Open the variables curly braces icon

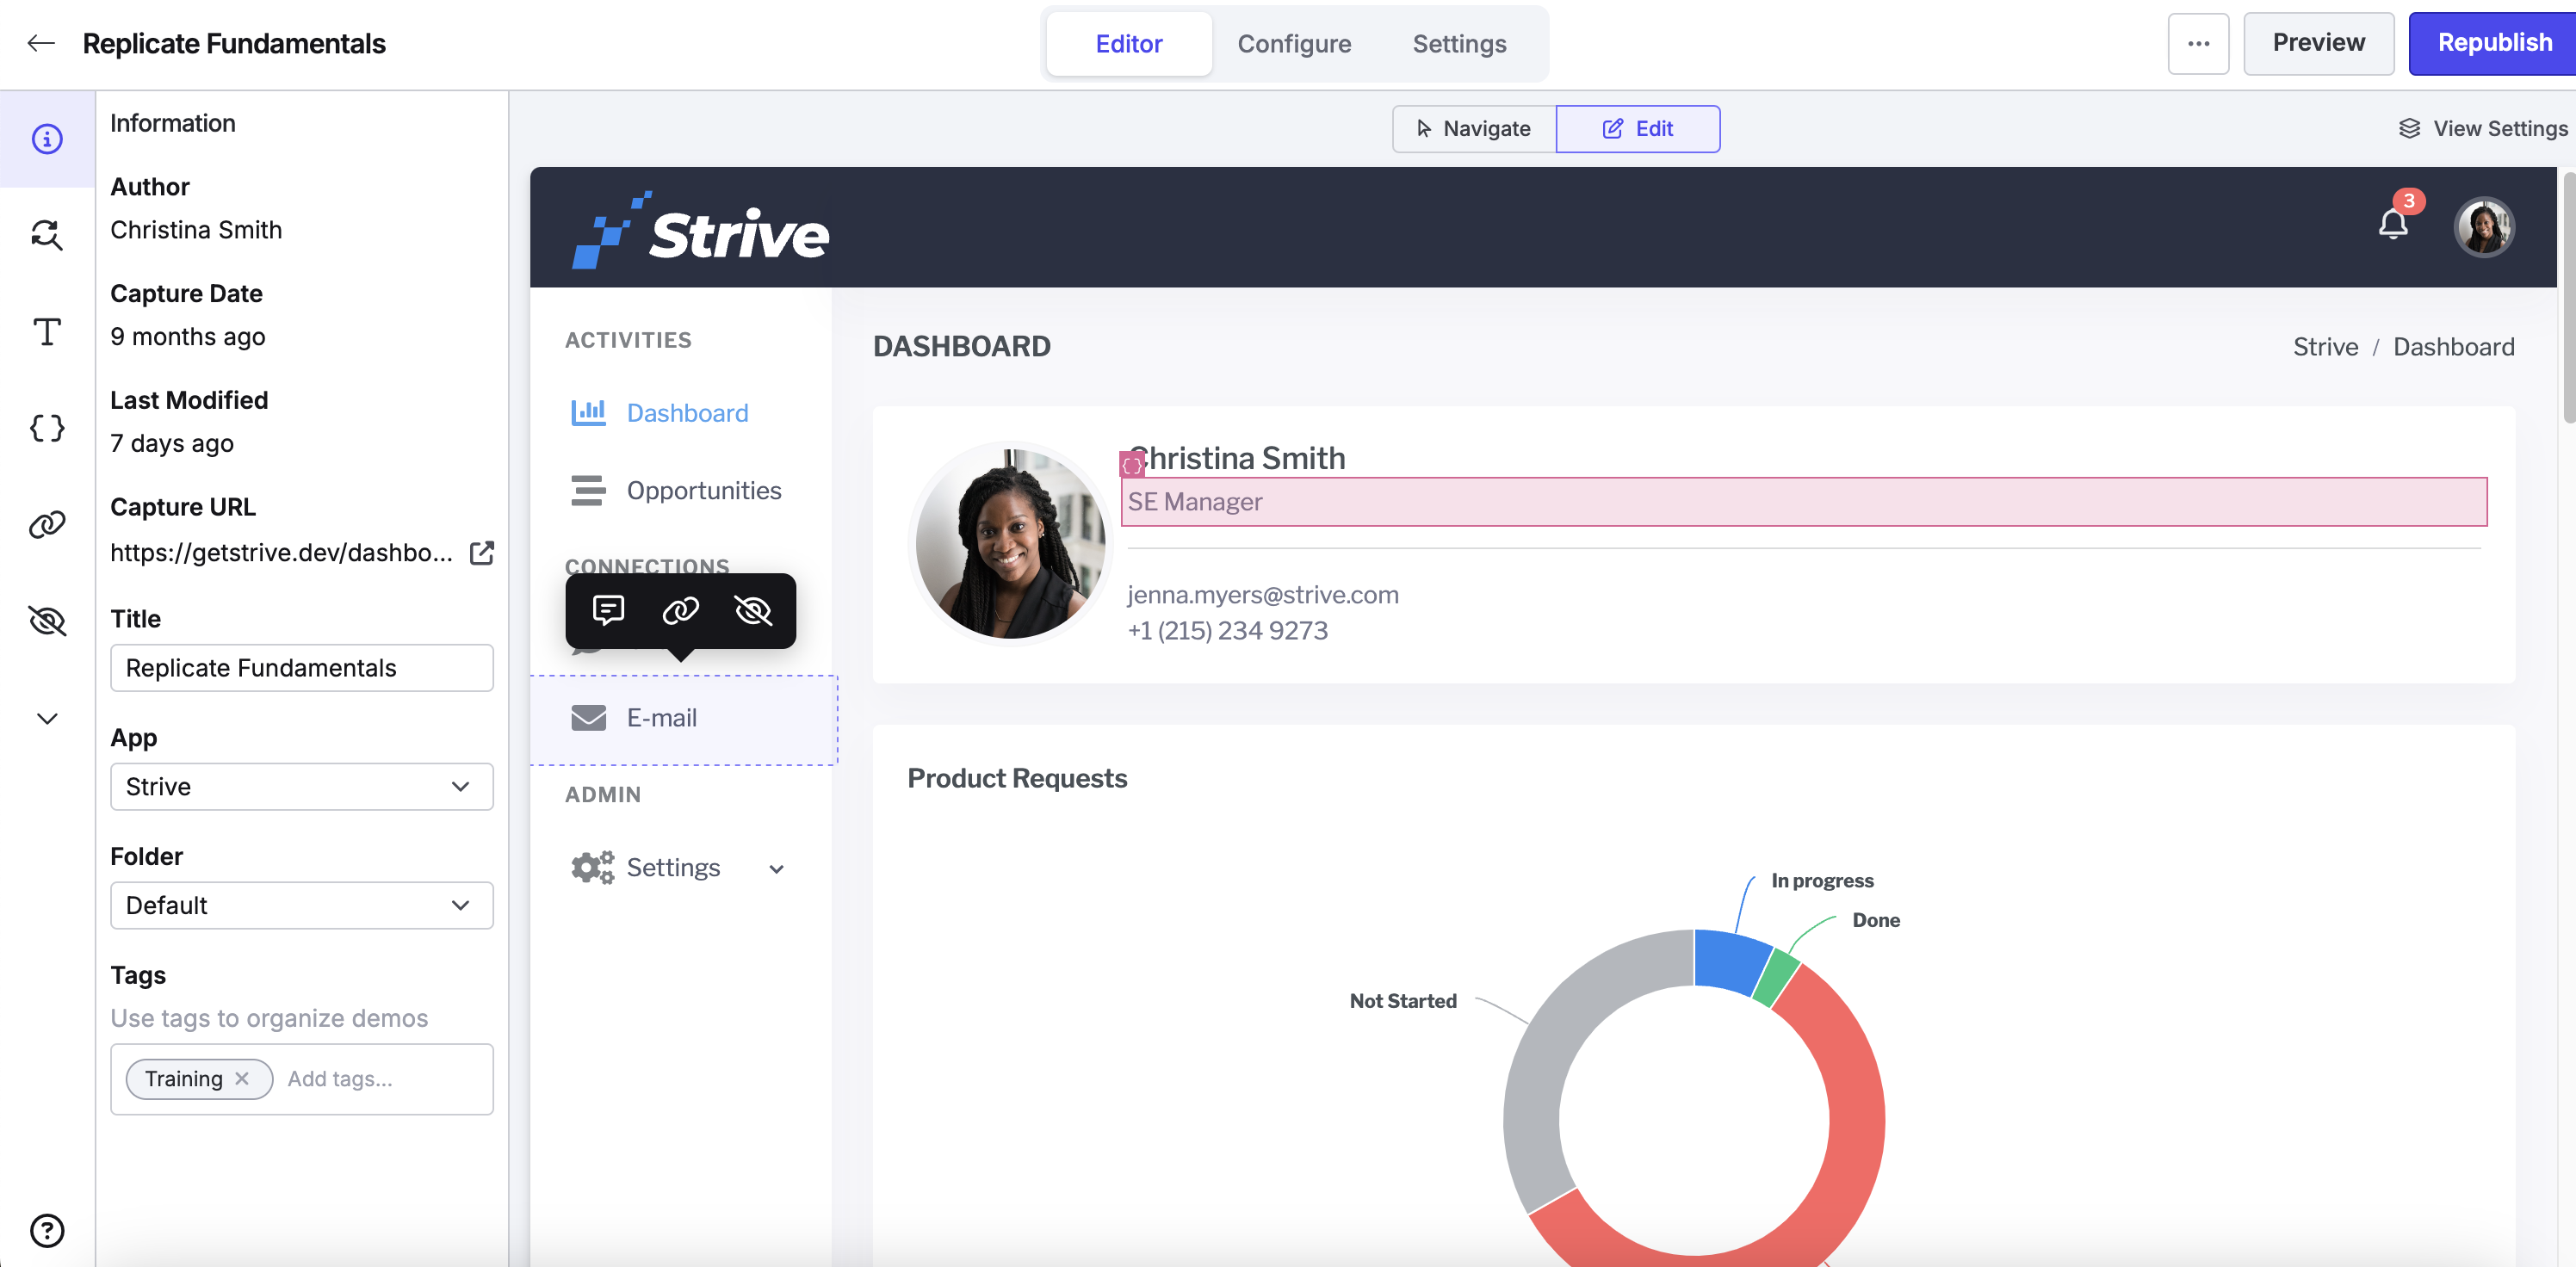click(x=47, y=428)
